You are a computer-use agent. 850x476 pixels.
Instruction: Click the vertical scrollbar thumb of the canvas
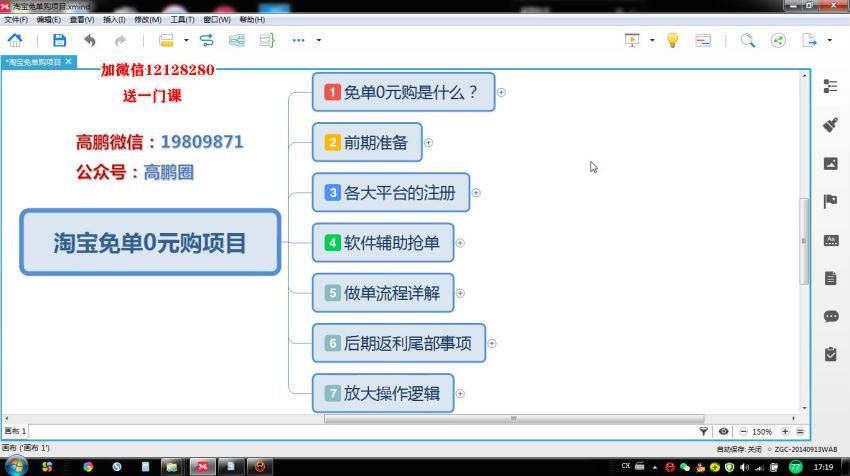pos(804,241)
